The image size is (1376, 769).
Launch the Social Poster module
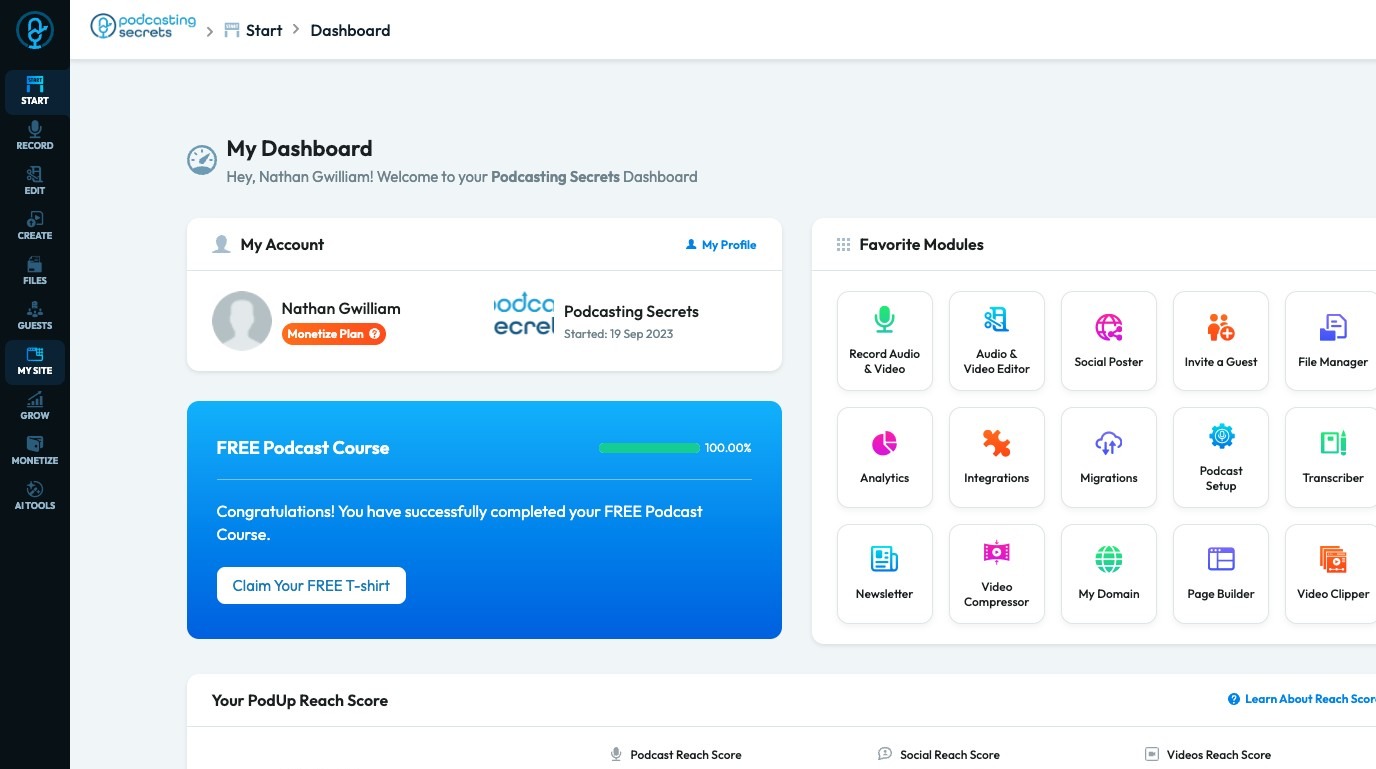point(1109,341)
